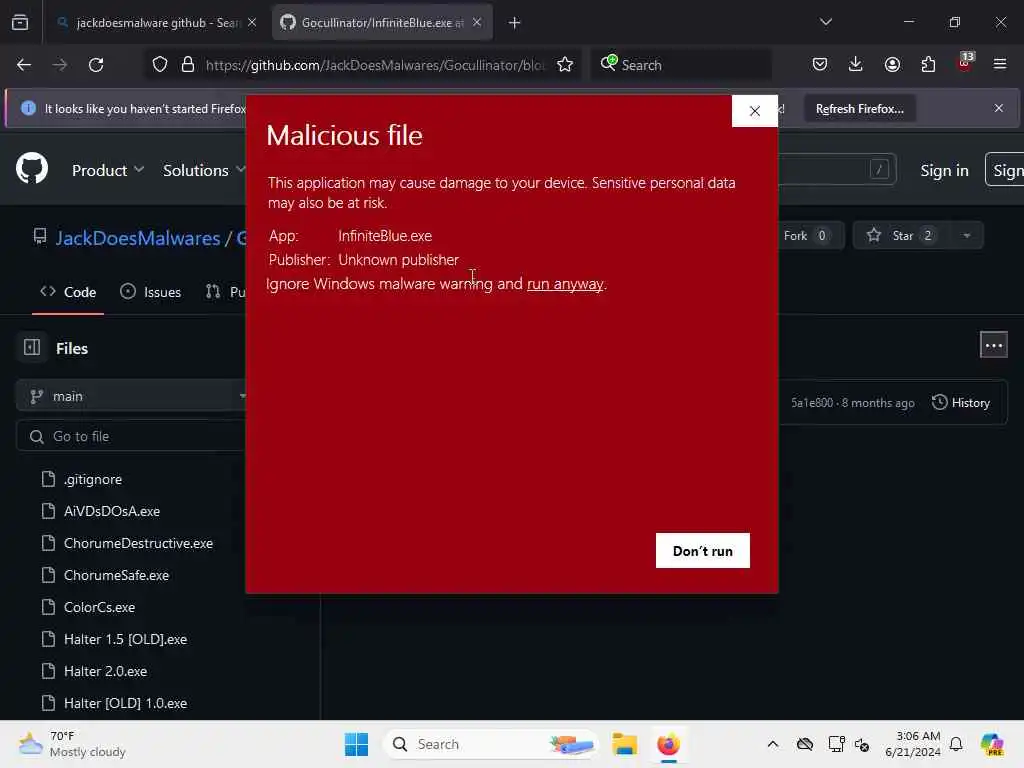The image size is (1024, 768).
Task: Expand the Solutions menu dropdown
Action: (x=204, y=170)
